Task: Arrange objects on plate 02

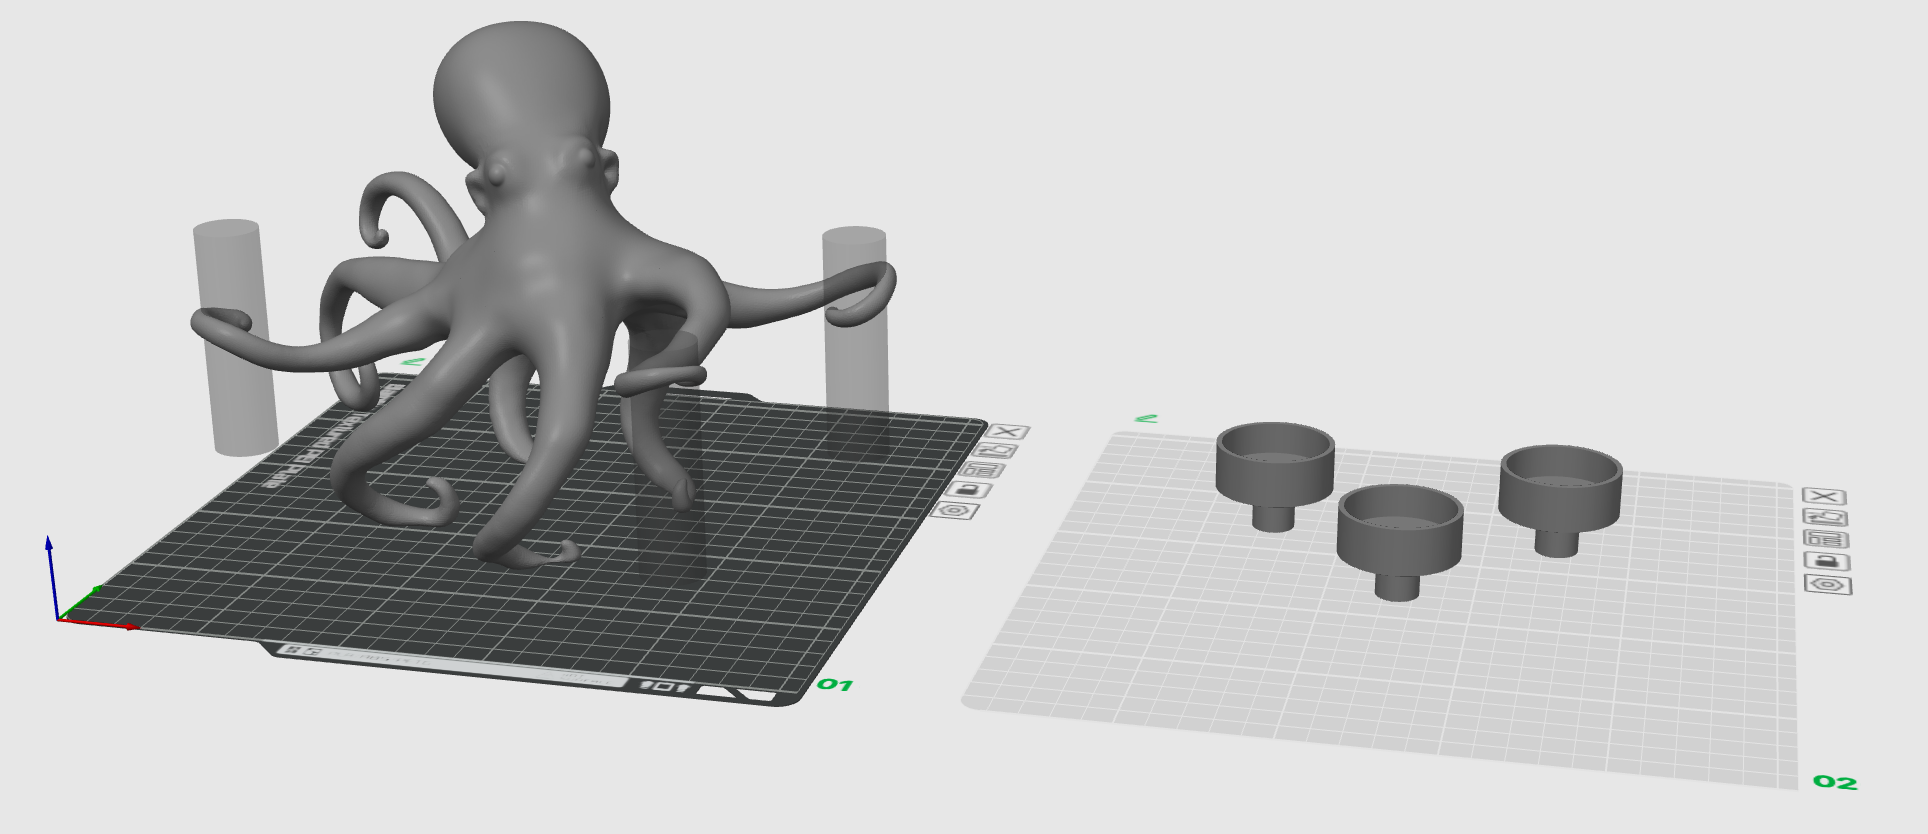Action: point(1826,539)
